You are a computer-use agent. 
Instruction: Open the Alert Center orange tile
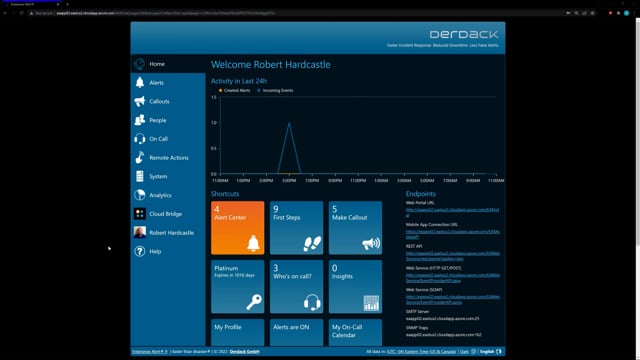coord(238,228)
